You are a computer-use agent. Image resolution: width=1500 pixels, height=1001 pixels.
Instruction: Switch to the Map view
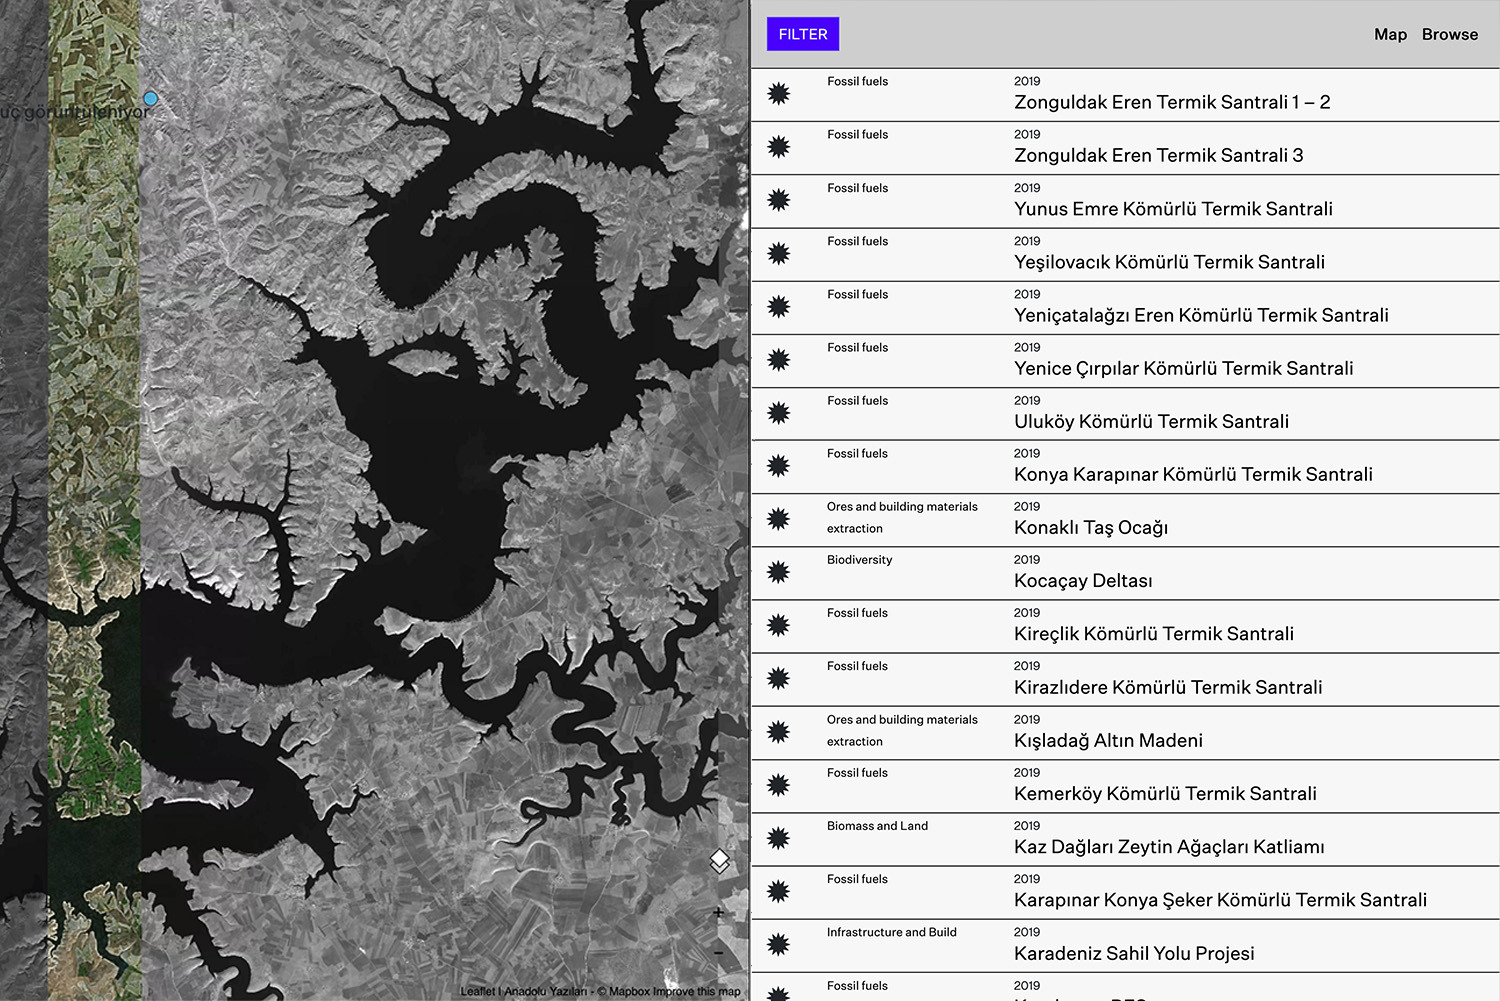click(1390, 34)
